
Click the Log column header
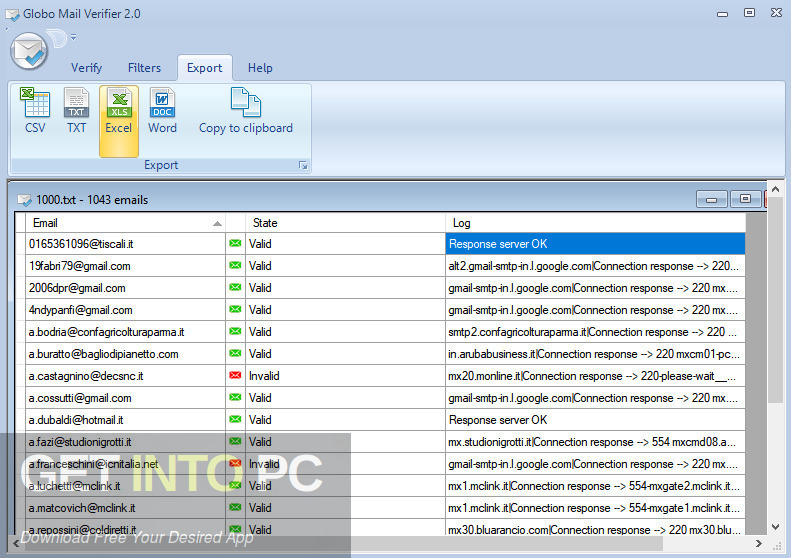[595, 223]
